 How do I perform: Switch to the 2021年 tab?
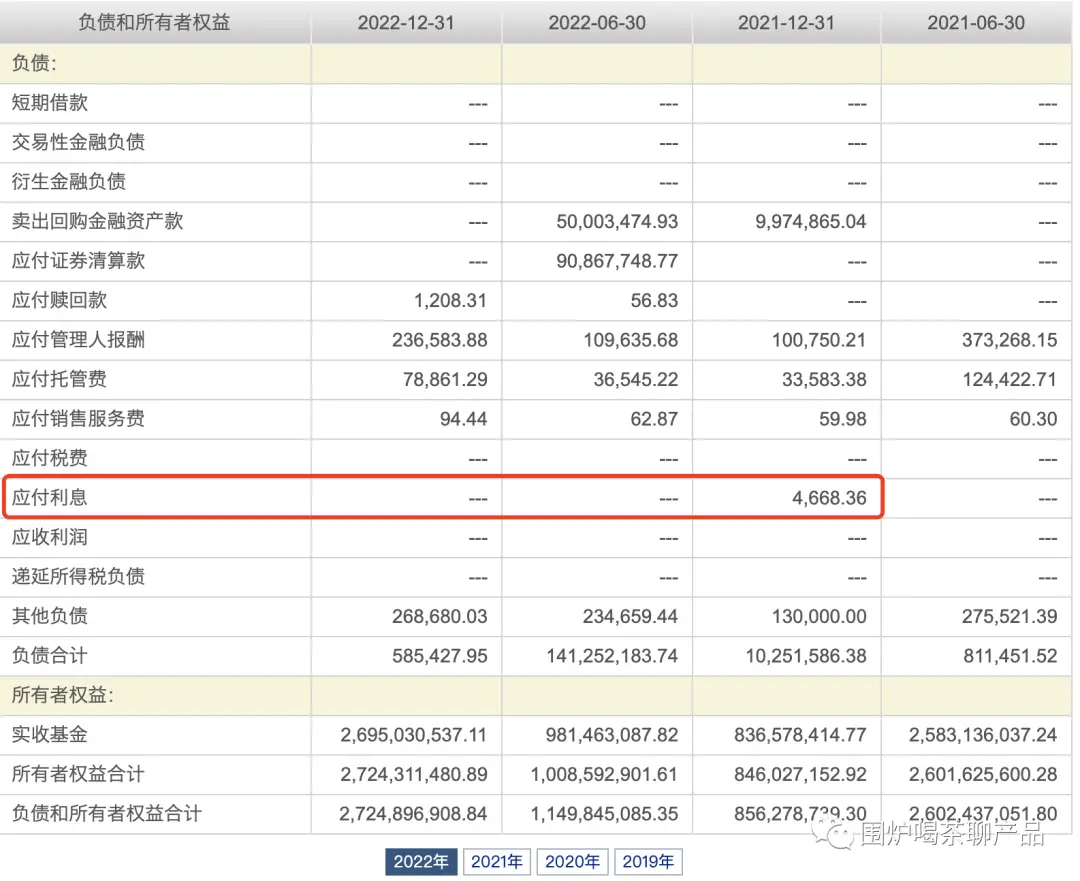(x=497, y=861)
